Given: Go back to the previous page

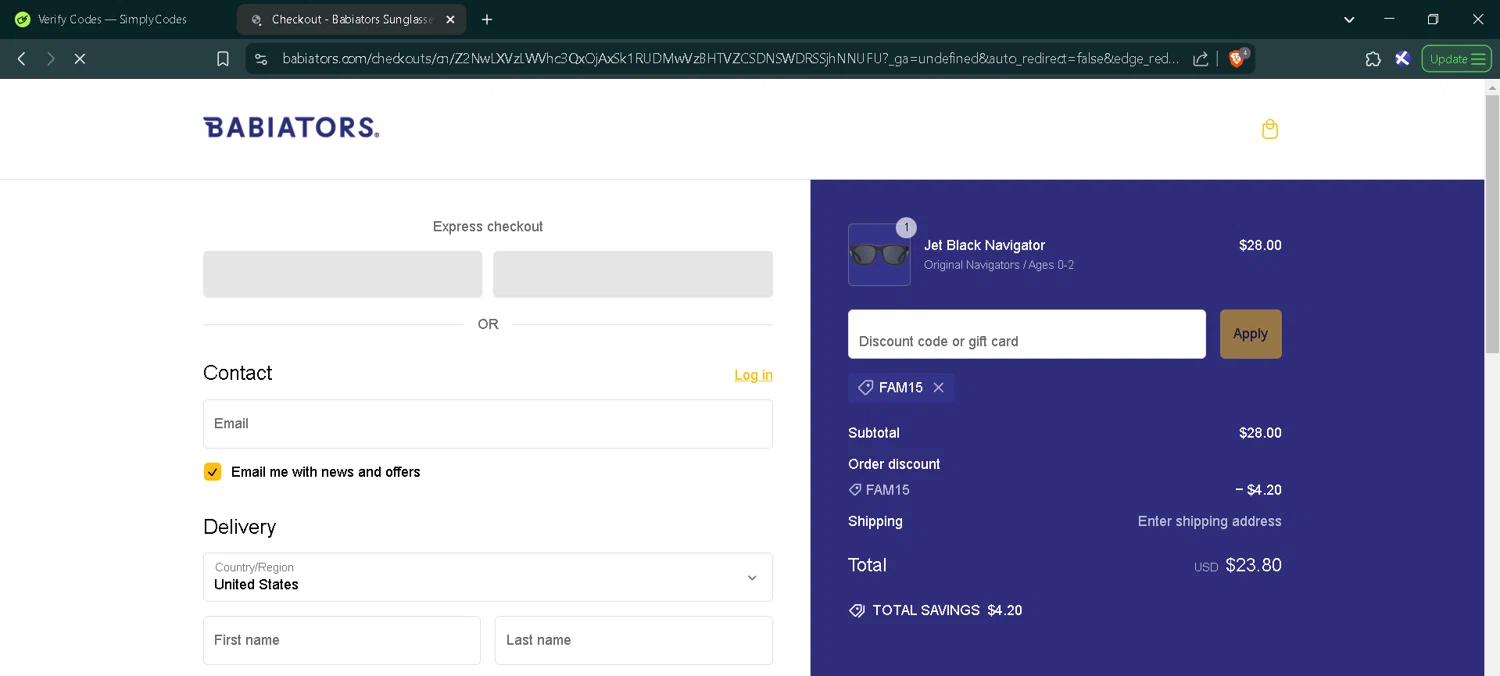Looking at the screenshot, I should 21,59.
